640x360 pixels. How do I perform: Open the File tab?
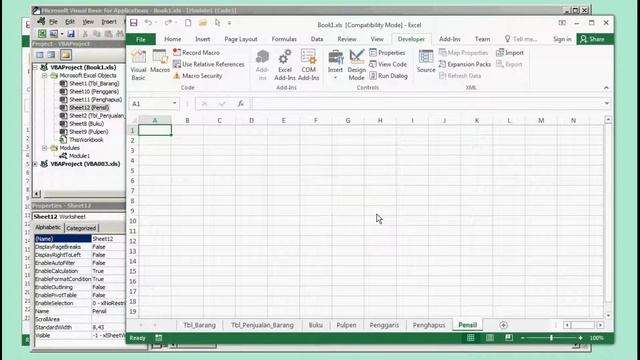141,39
